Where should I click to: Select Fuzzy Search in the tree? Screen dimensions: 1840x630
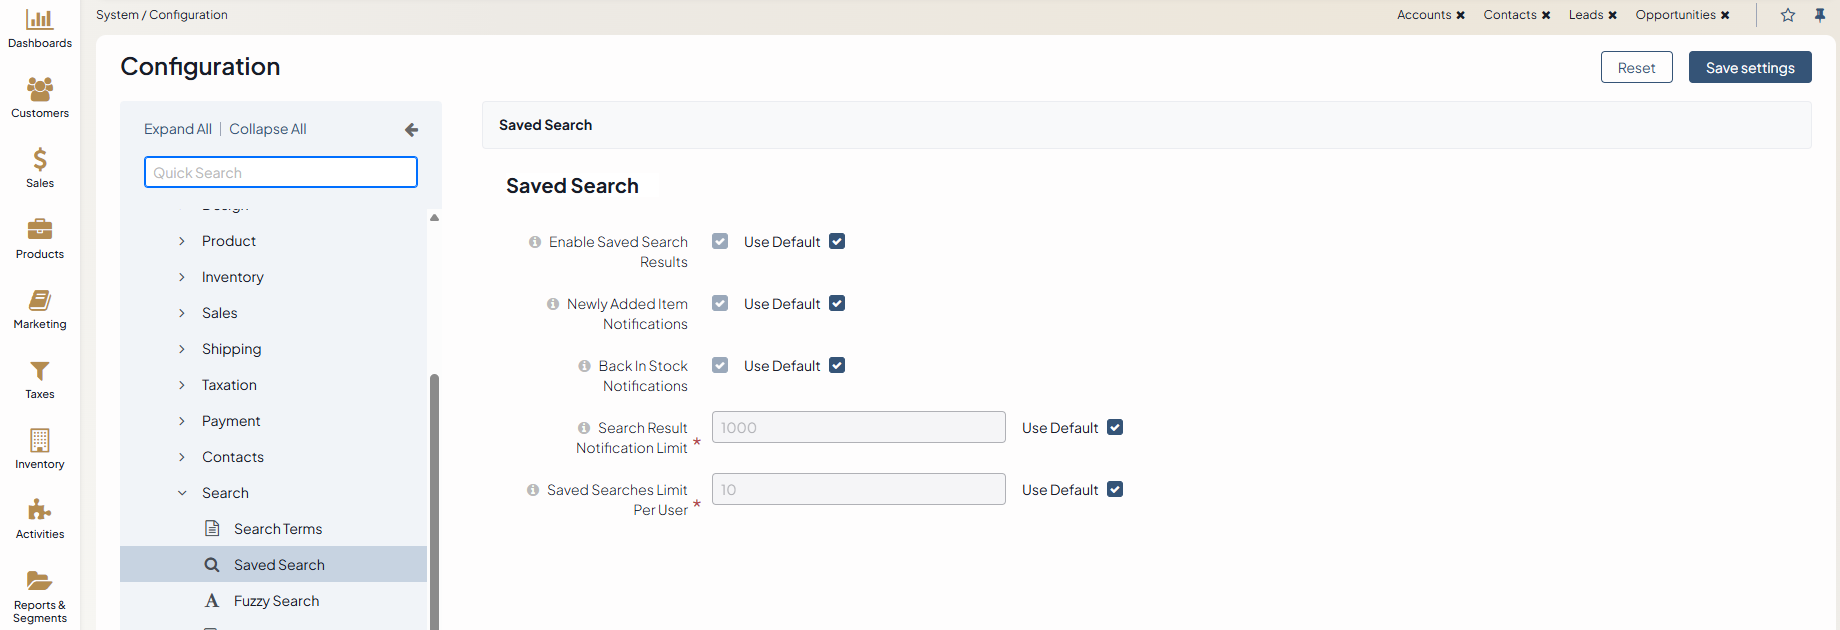pos(276,601)
